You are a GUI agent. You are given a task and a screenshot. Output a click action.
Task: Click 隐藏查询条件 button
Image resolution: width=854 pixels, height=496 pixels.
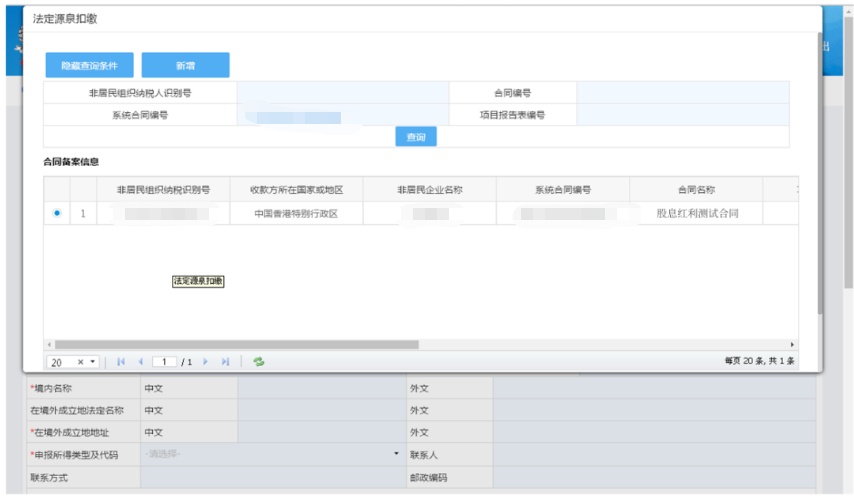[x=89, y=65]
